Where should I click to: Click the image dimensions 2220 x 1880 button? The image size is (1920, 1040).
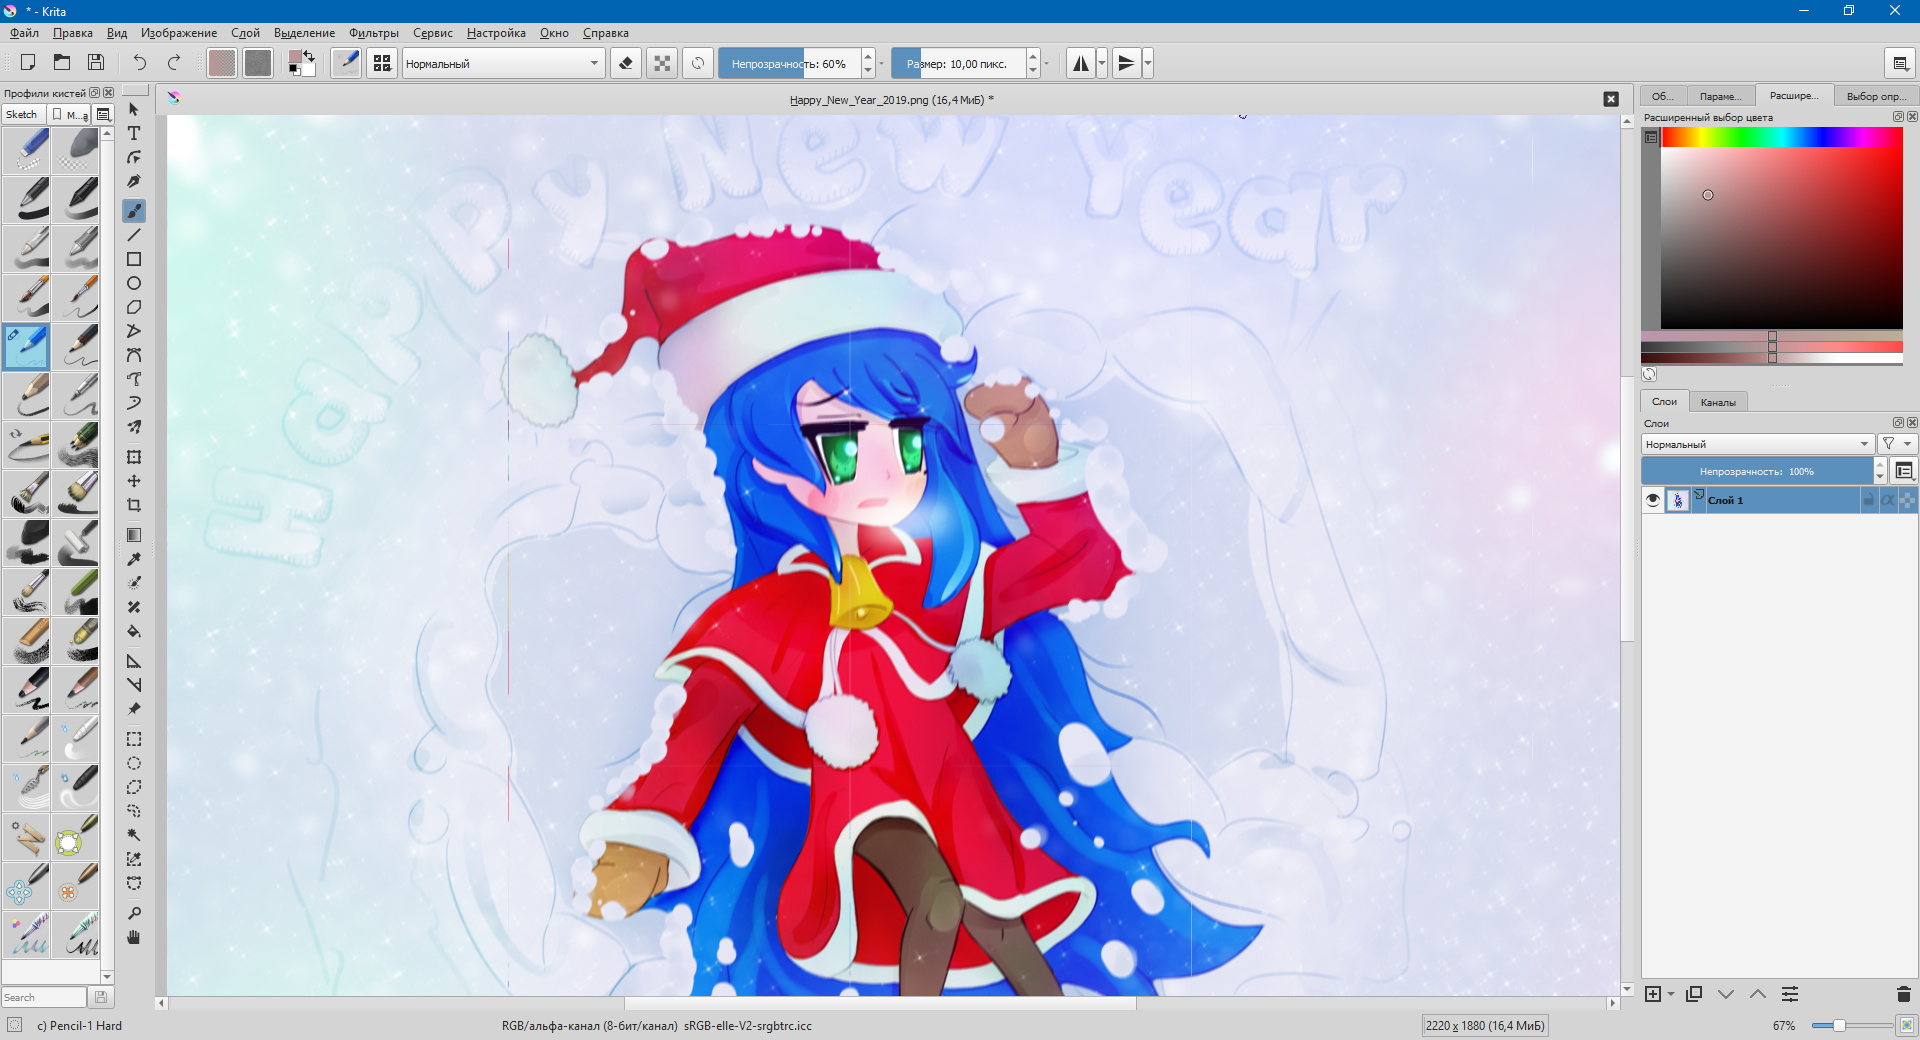click(x=1485, y=1025)
